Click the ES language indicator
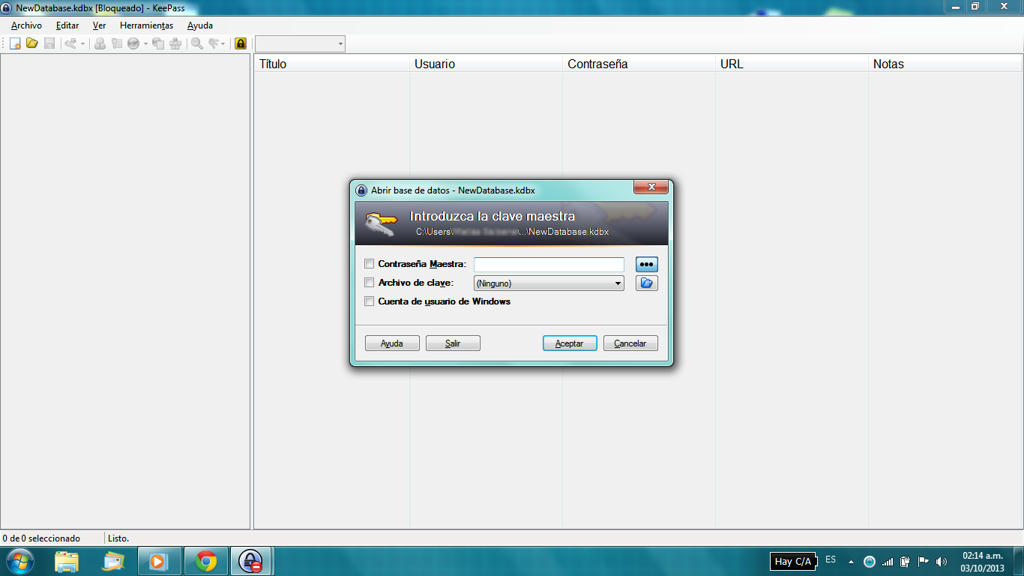The image size is (1024, 576). coord(831,560)
